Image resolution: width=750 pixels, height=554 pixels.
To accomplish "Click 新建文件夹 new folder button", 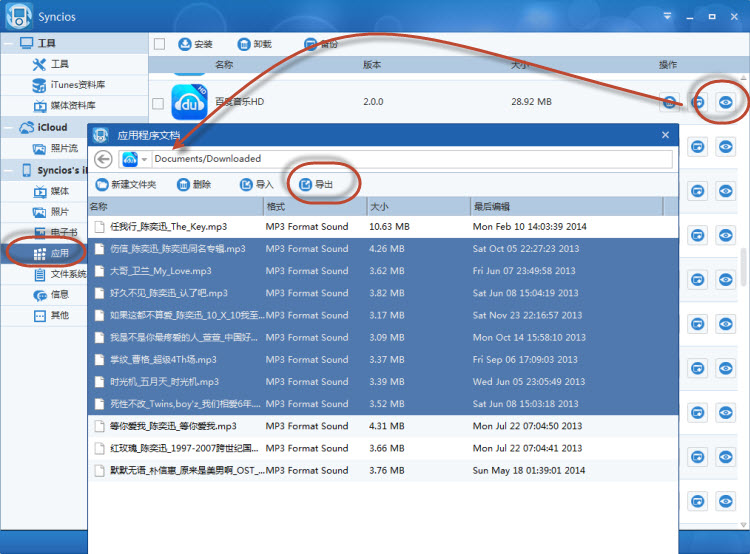I will 126,185.
